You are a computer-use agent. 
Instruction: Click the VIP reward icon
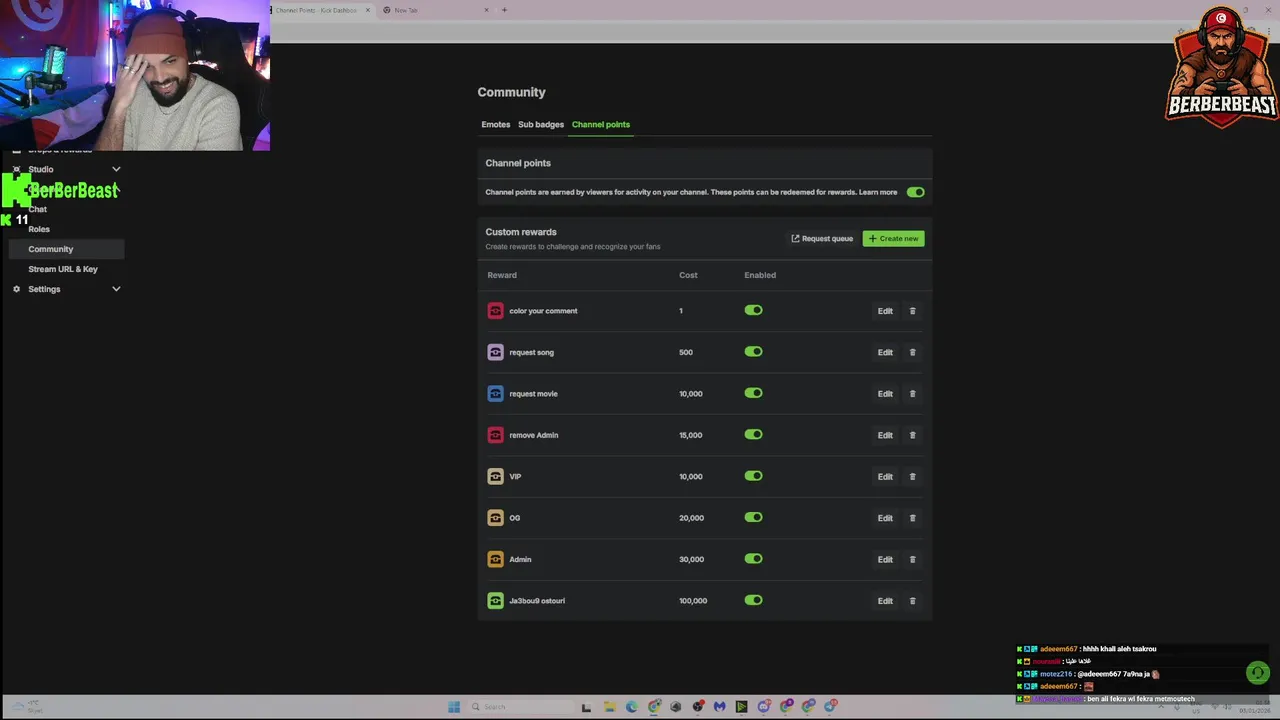coord(495,477)
